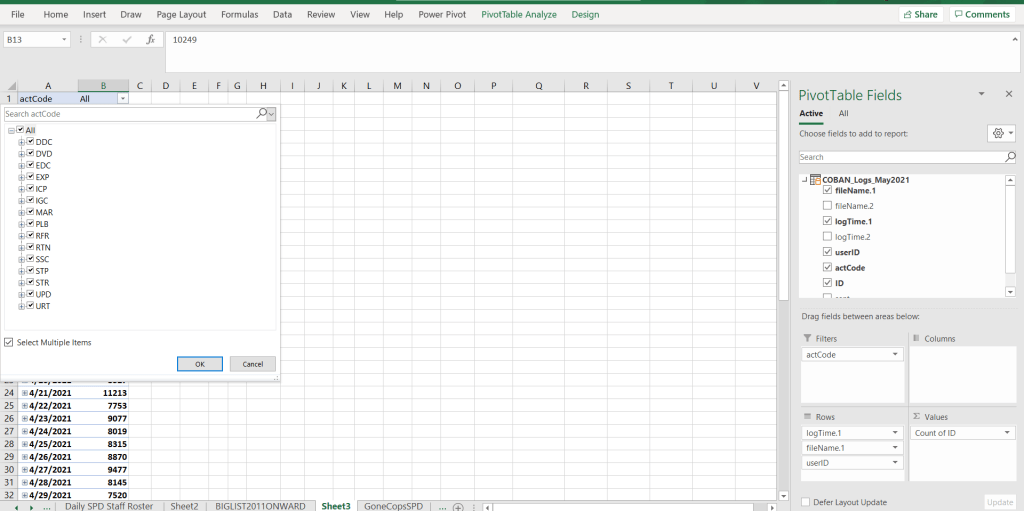Click the formula bar Cancel X icon
This screenshot has height=511, width=1024.
103,40
